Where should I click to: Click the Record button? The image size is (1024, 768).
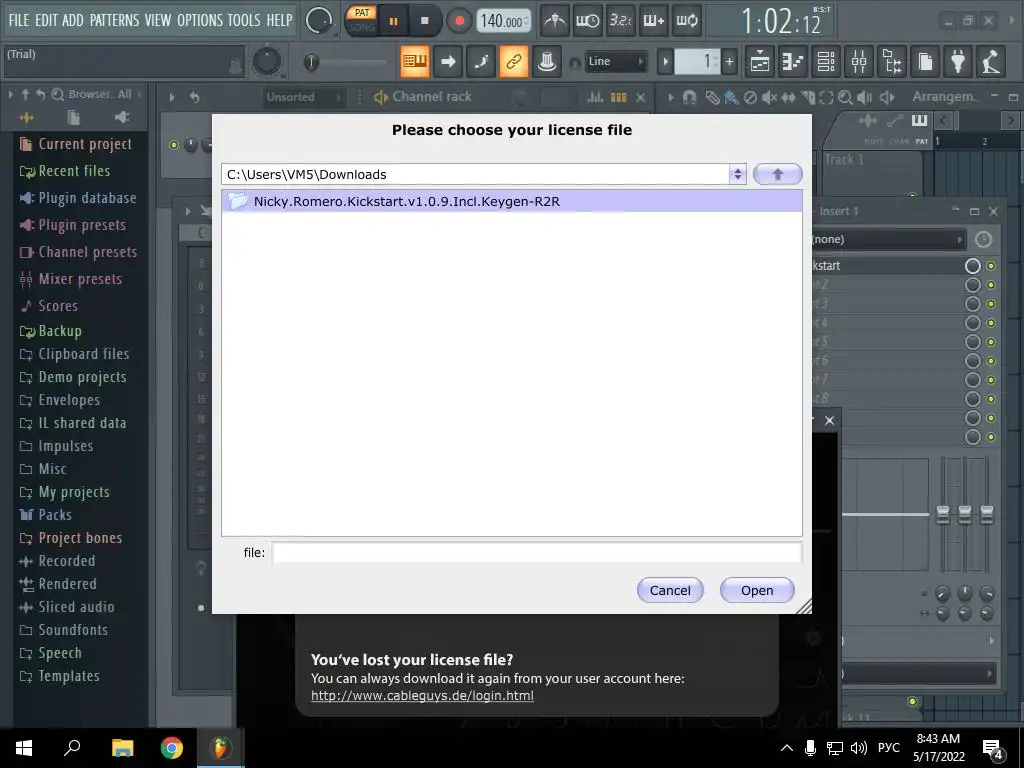pos(459,21)
